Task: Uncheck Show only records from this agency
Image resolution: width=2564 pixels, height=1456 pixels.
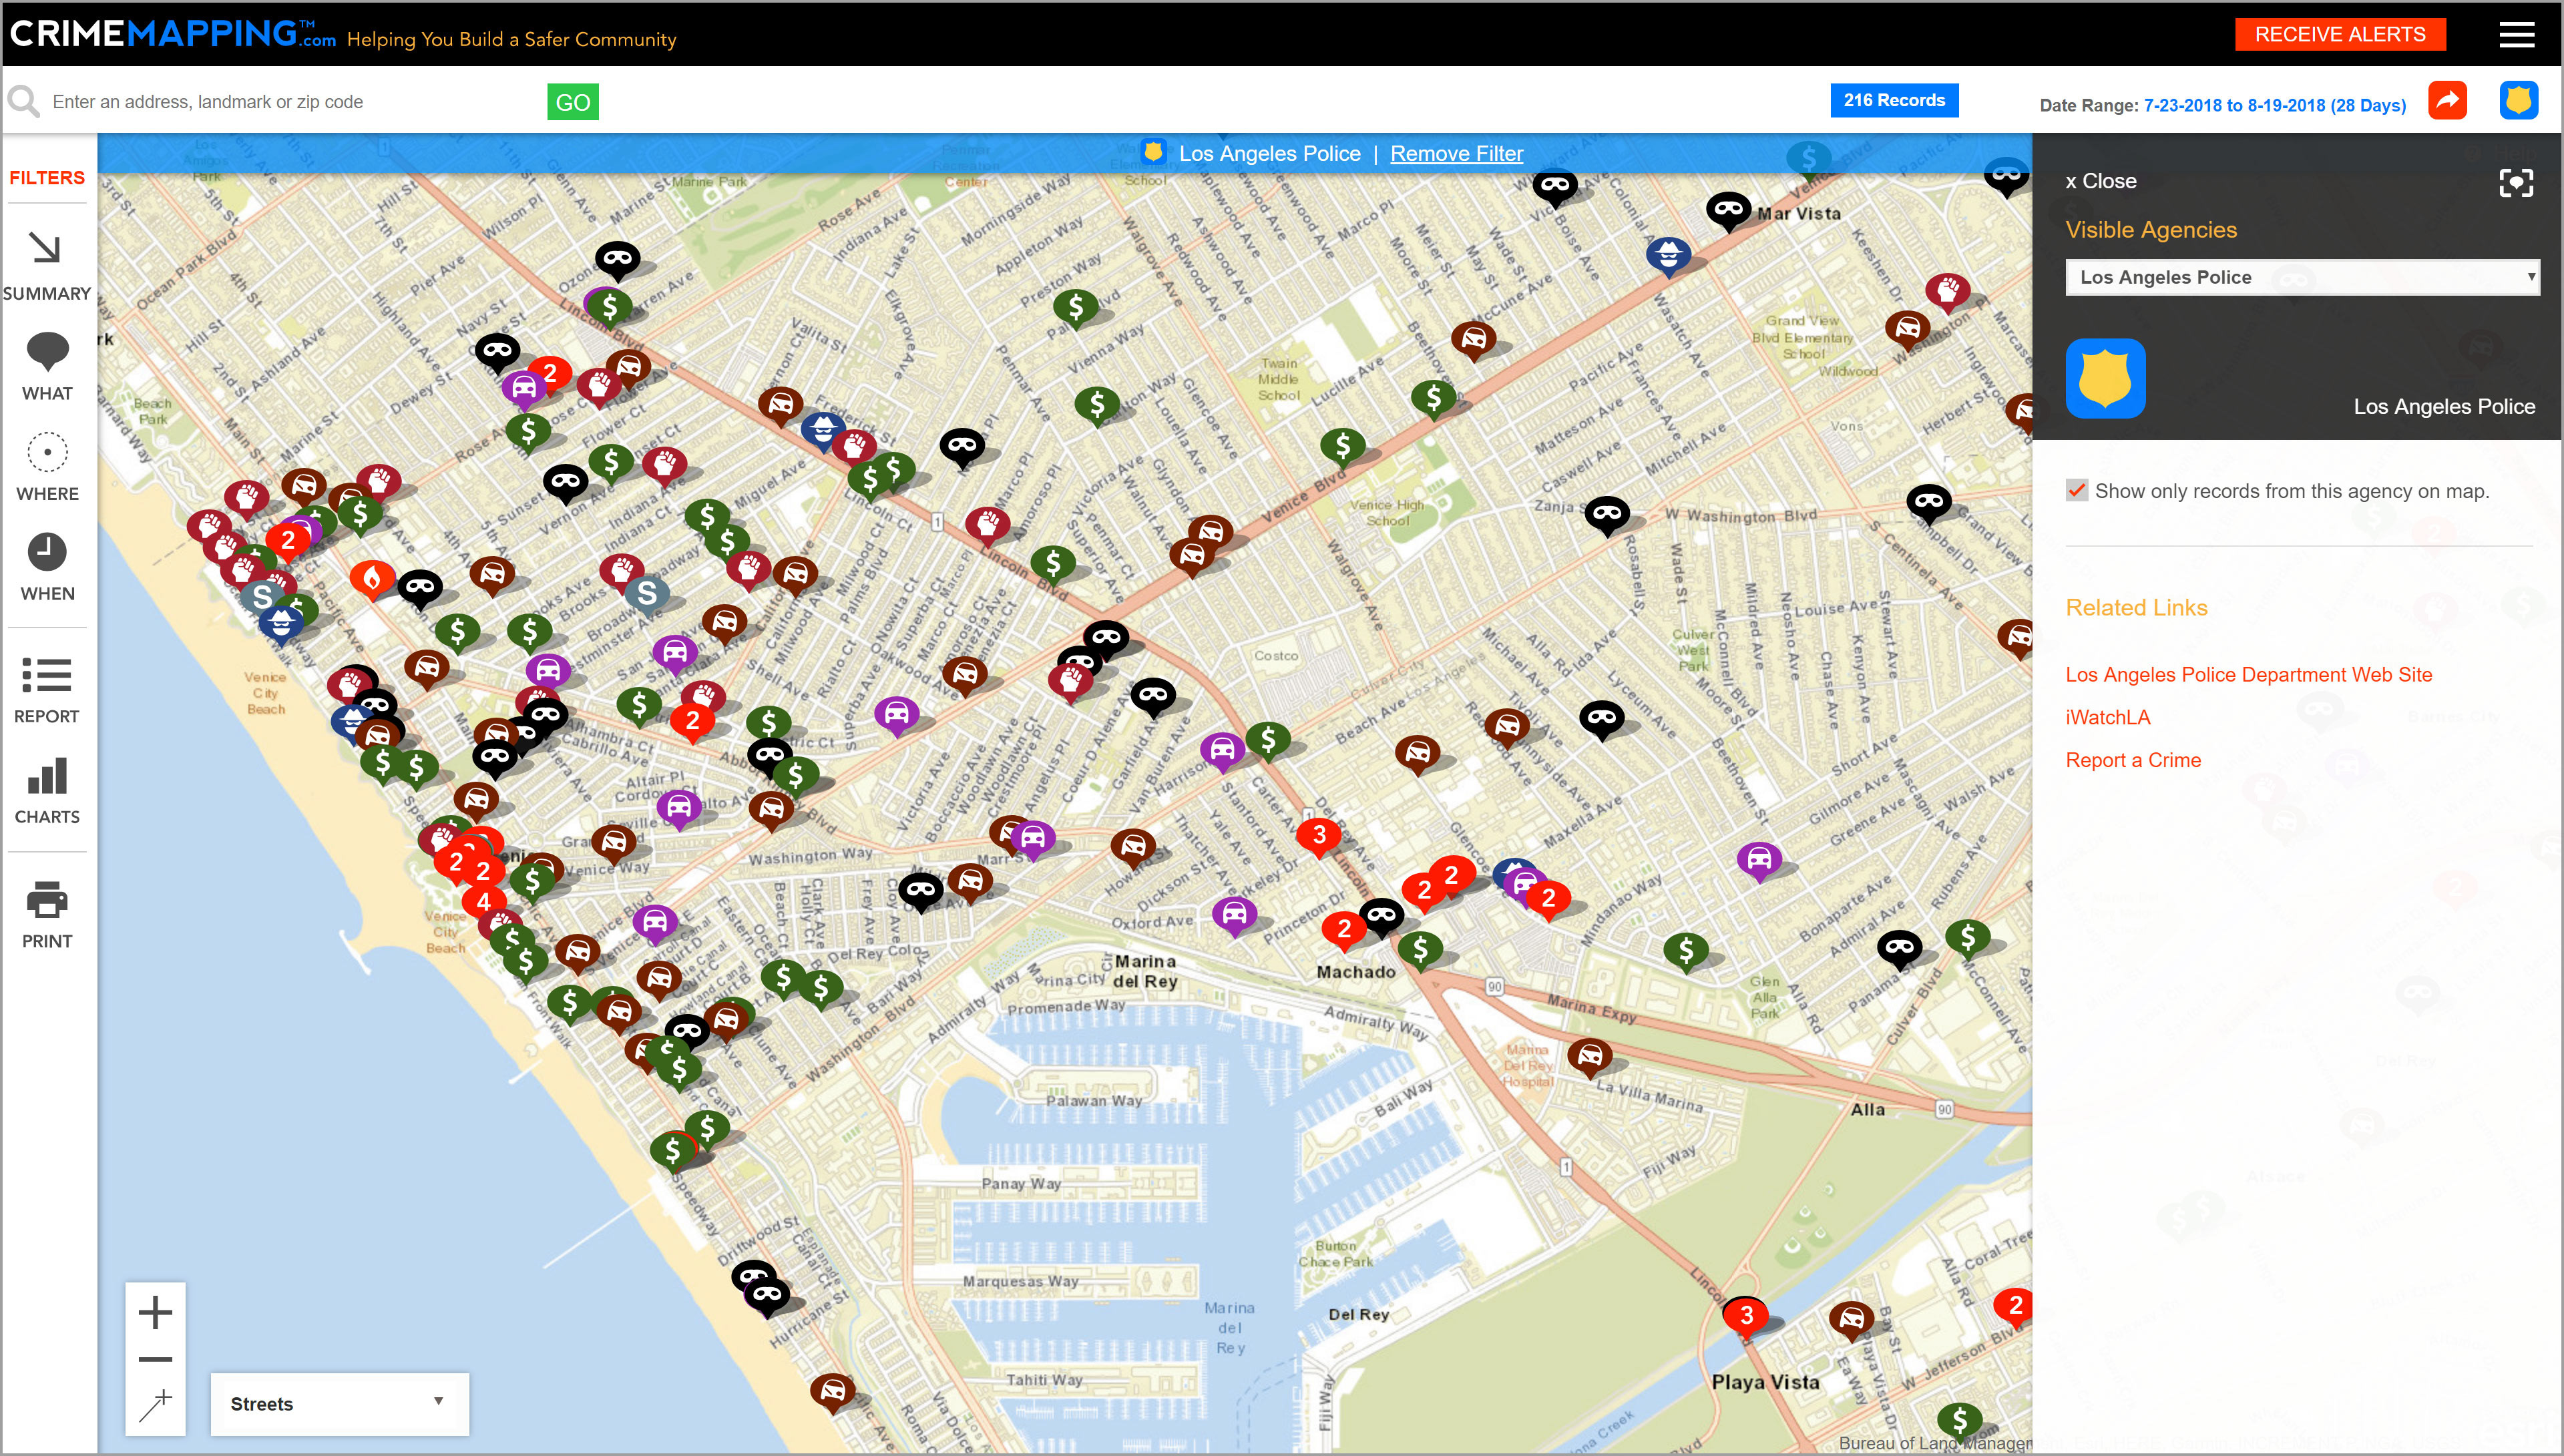Action: (2077, 490)
